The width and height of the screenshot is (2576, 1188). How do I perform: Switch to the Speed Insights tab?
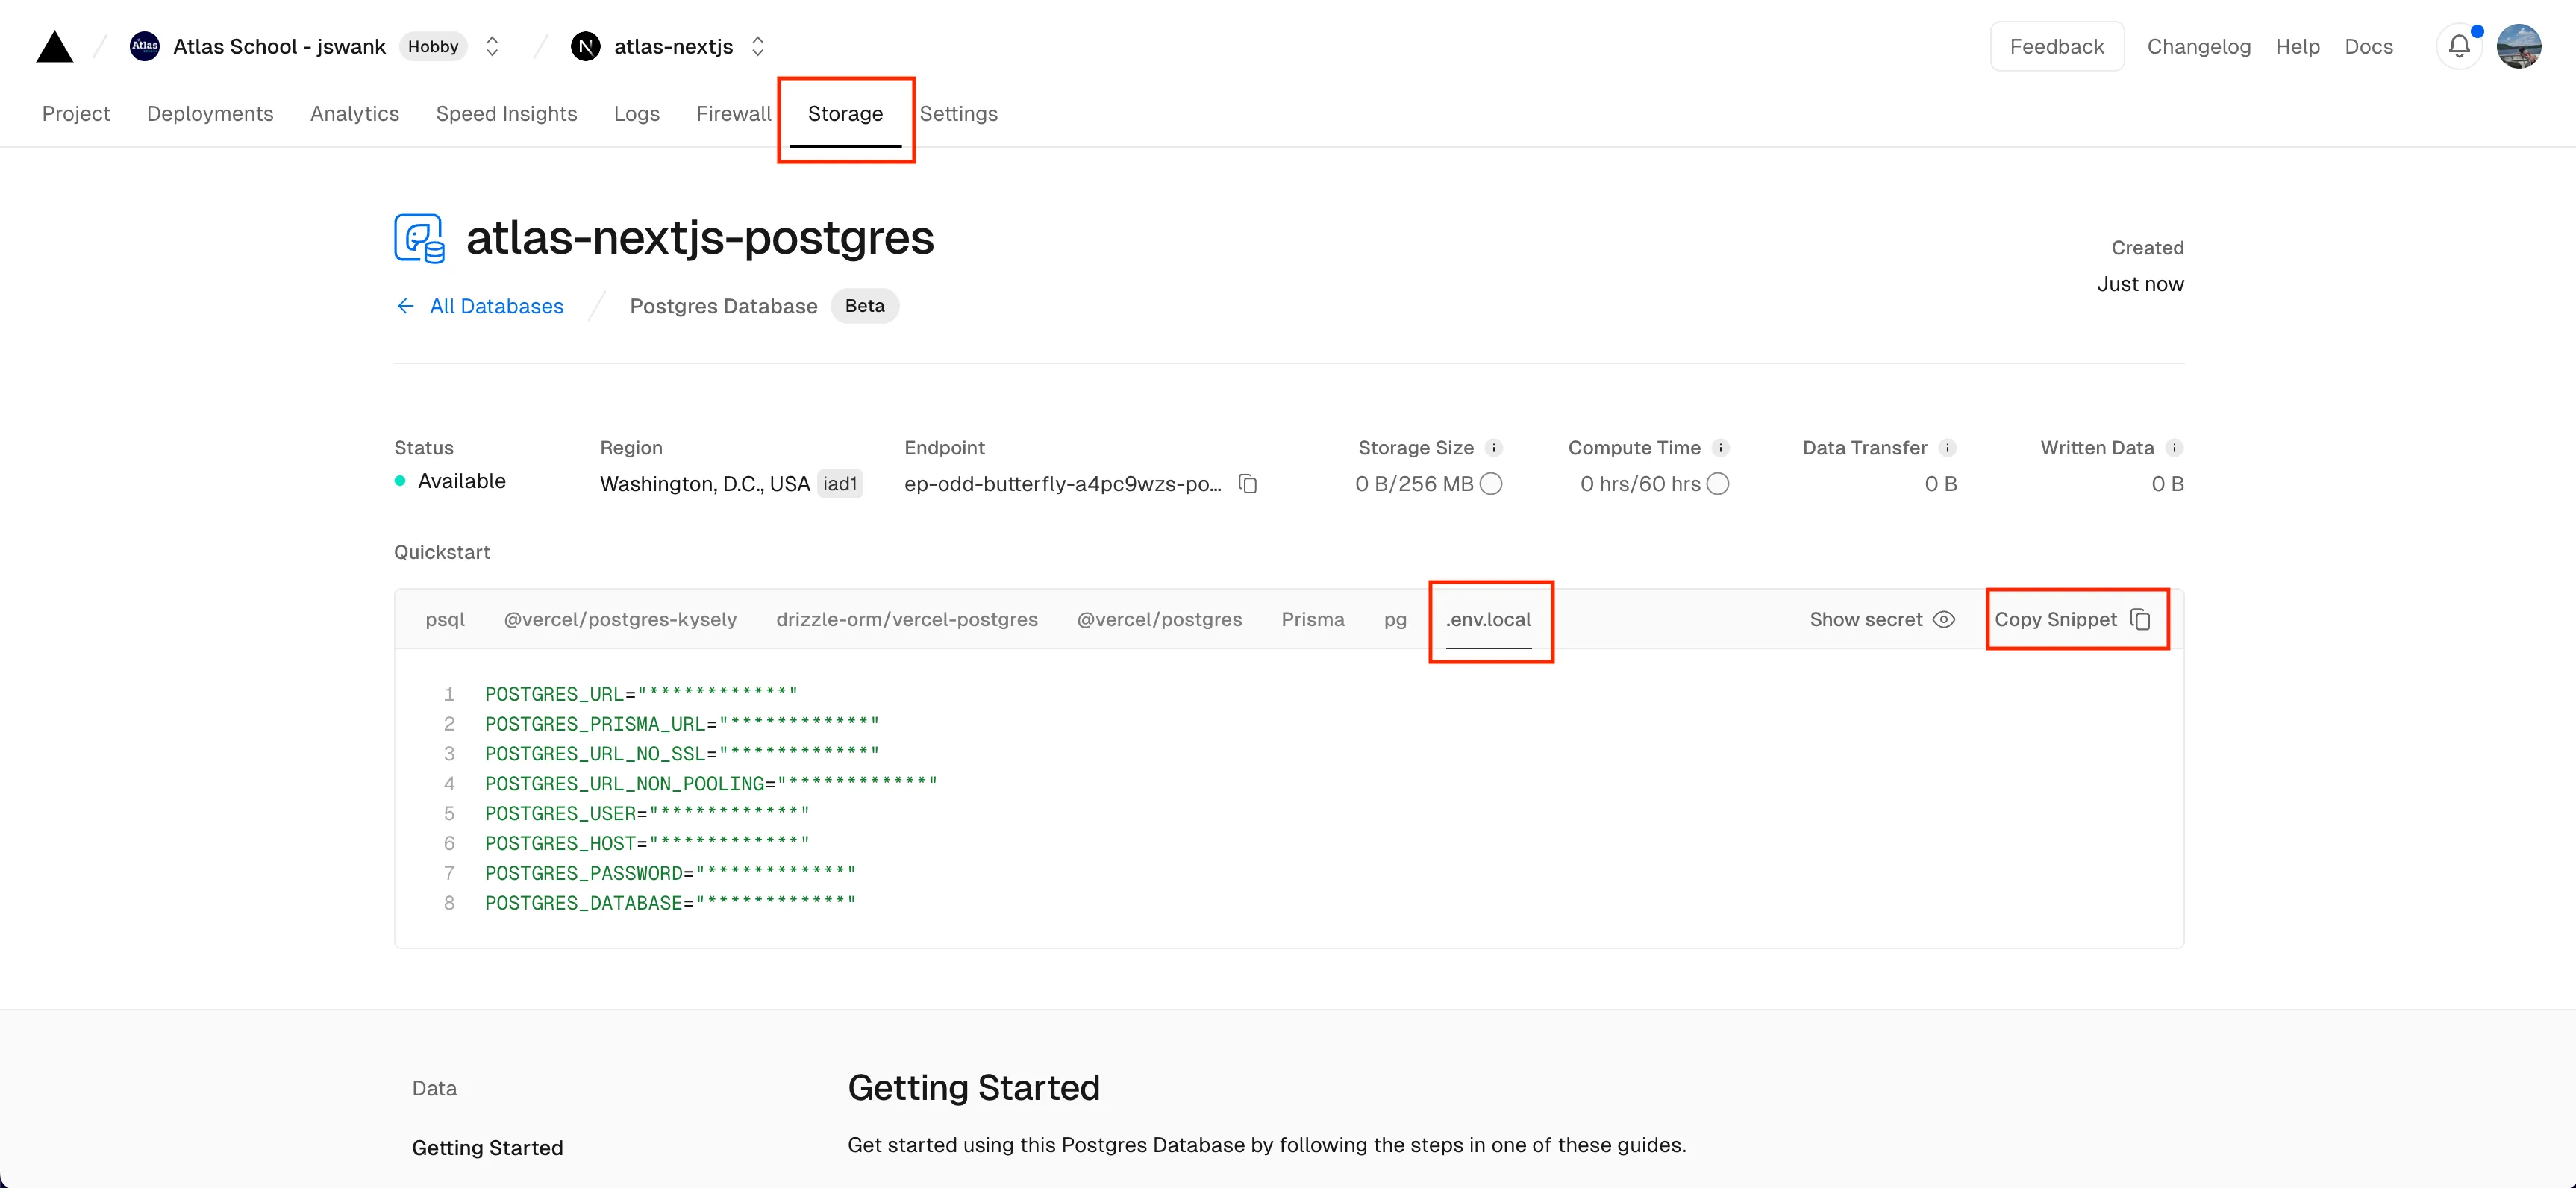[506, 113]
